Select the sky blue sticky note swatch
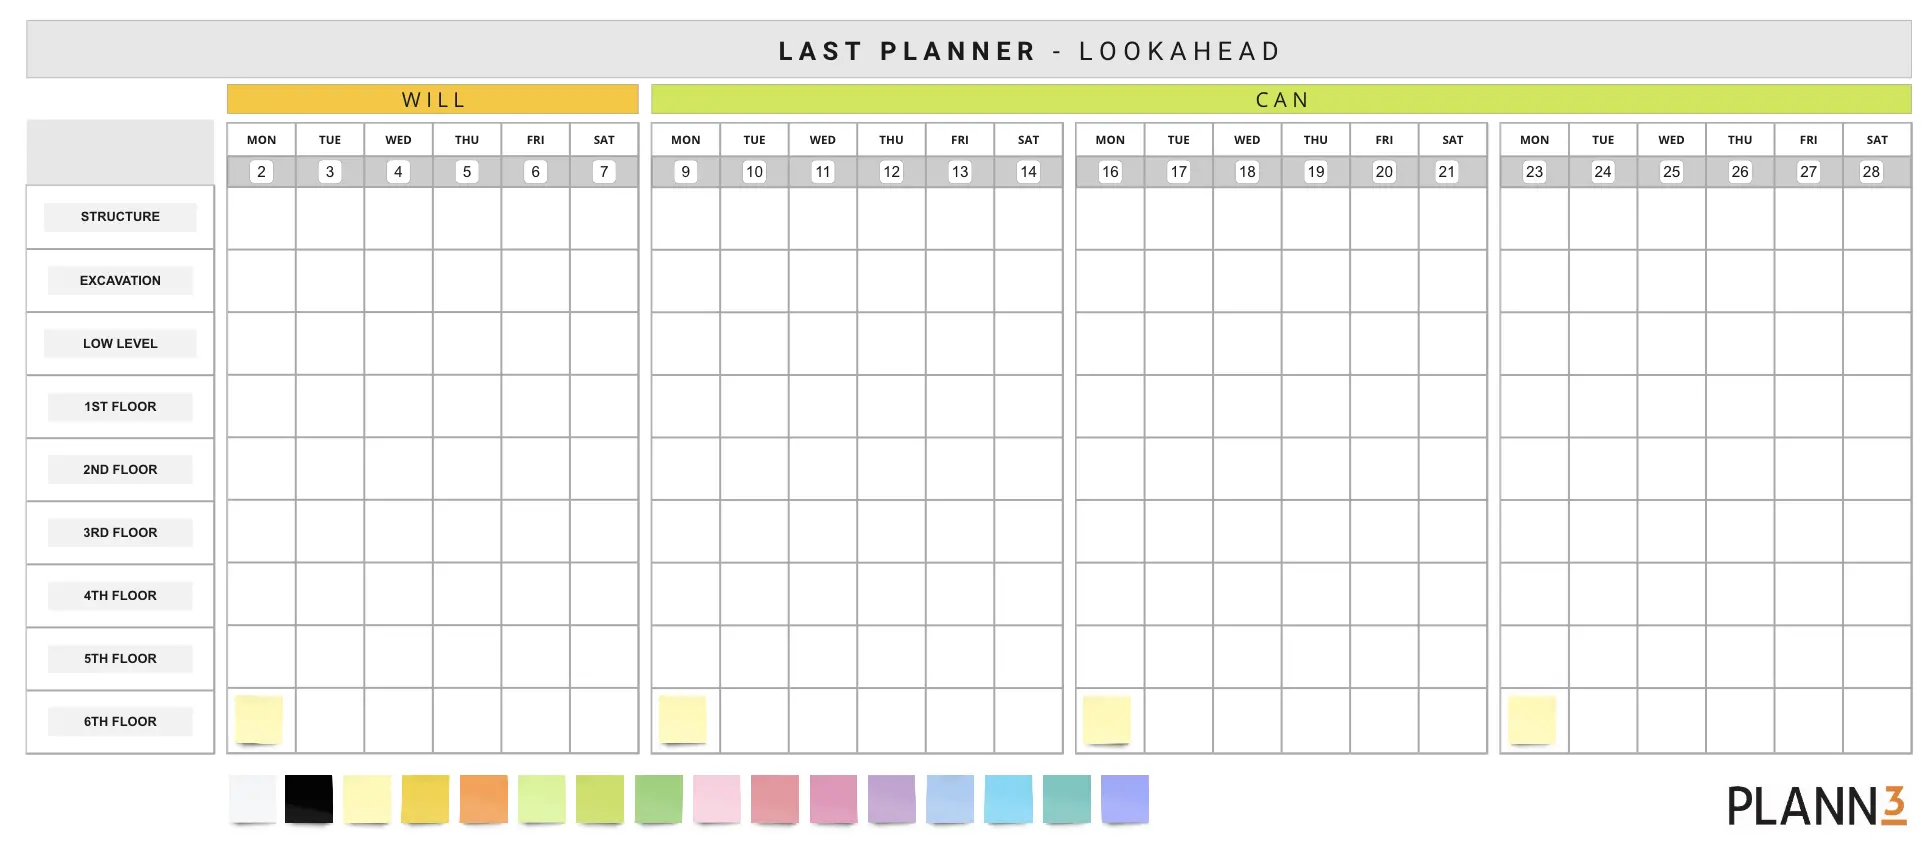 1008,799
